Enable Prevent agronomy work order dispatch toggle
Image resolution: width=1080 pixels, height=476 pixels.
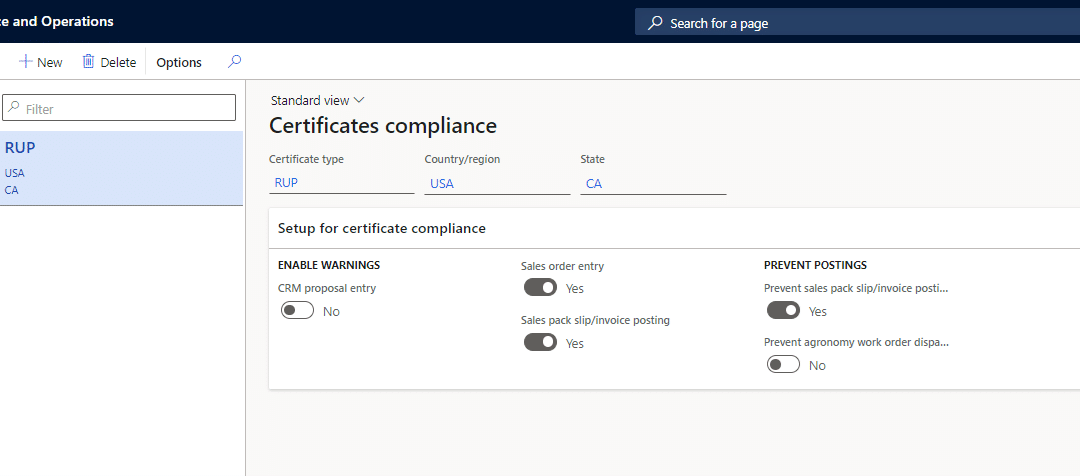tap(783, 365)
